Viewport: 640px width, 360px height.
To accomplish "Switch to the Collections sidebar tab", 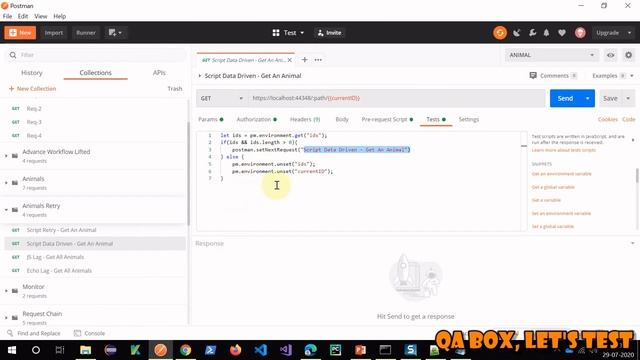I will pyautogui.click(x=96, y=73).
